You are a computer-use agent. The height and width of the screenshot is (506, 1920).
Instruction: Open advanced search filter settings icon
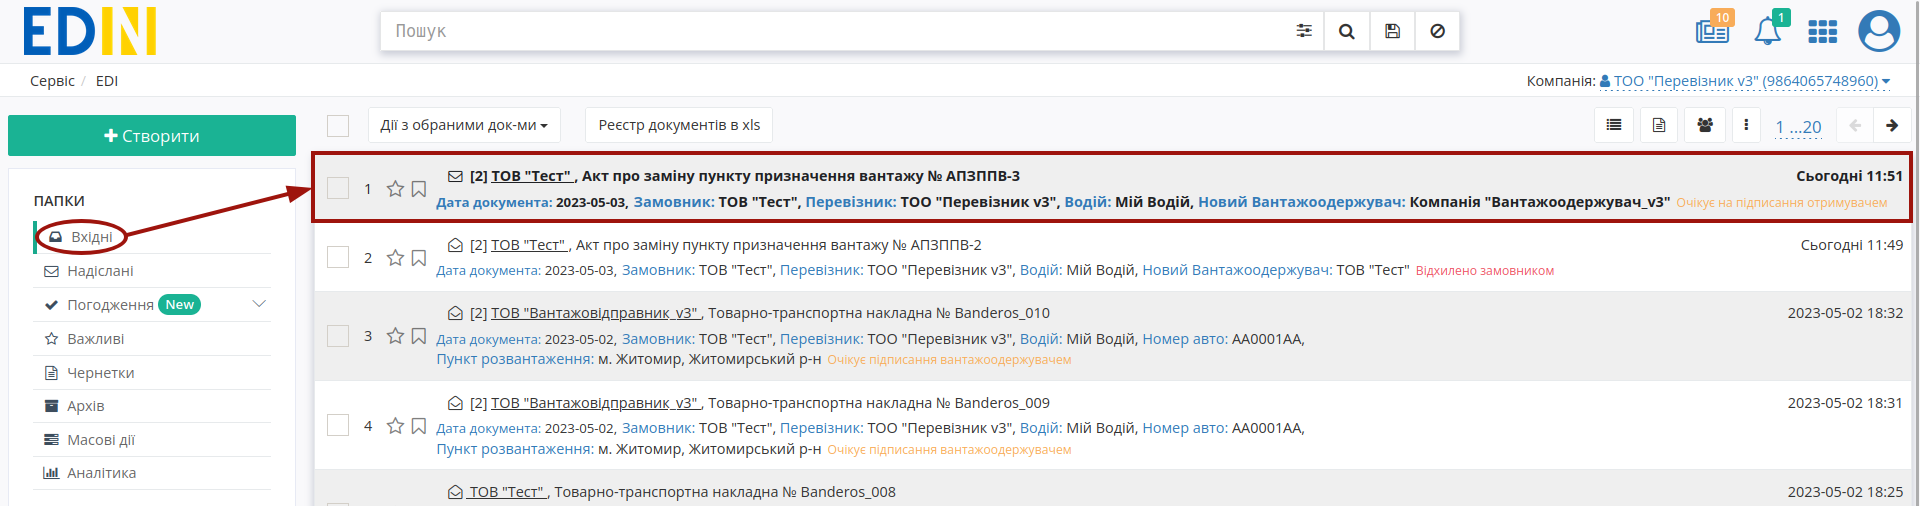click(1304, 31)
